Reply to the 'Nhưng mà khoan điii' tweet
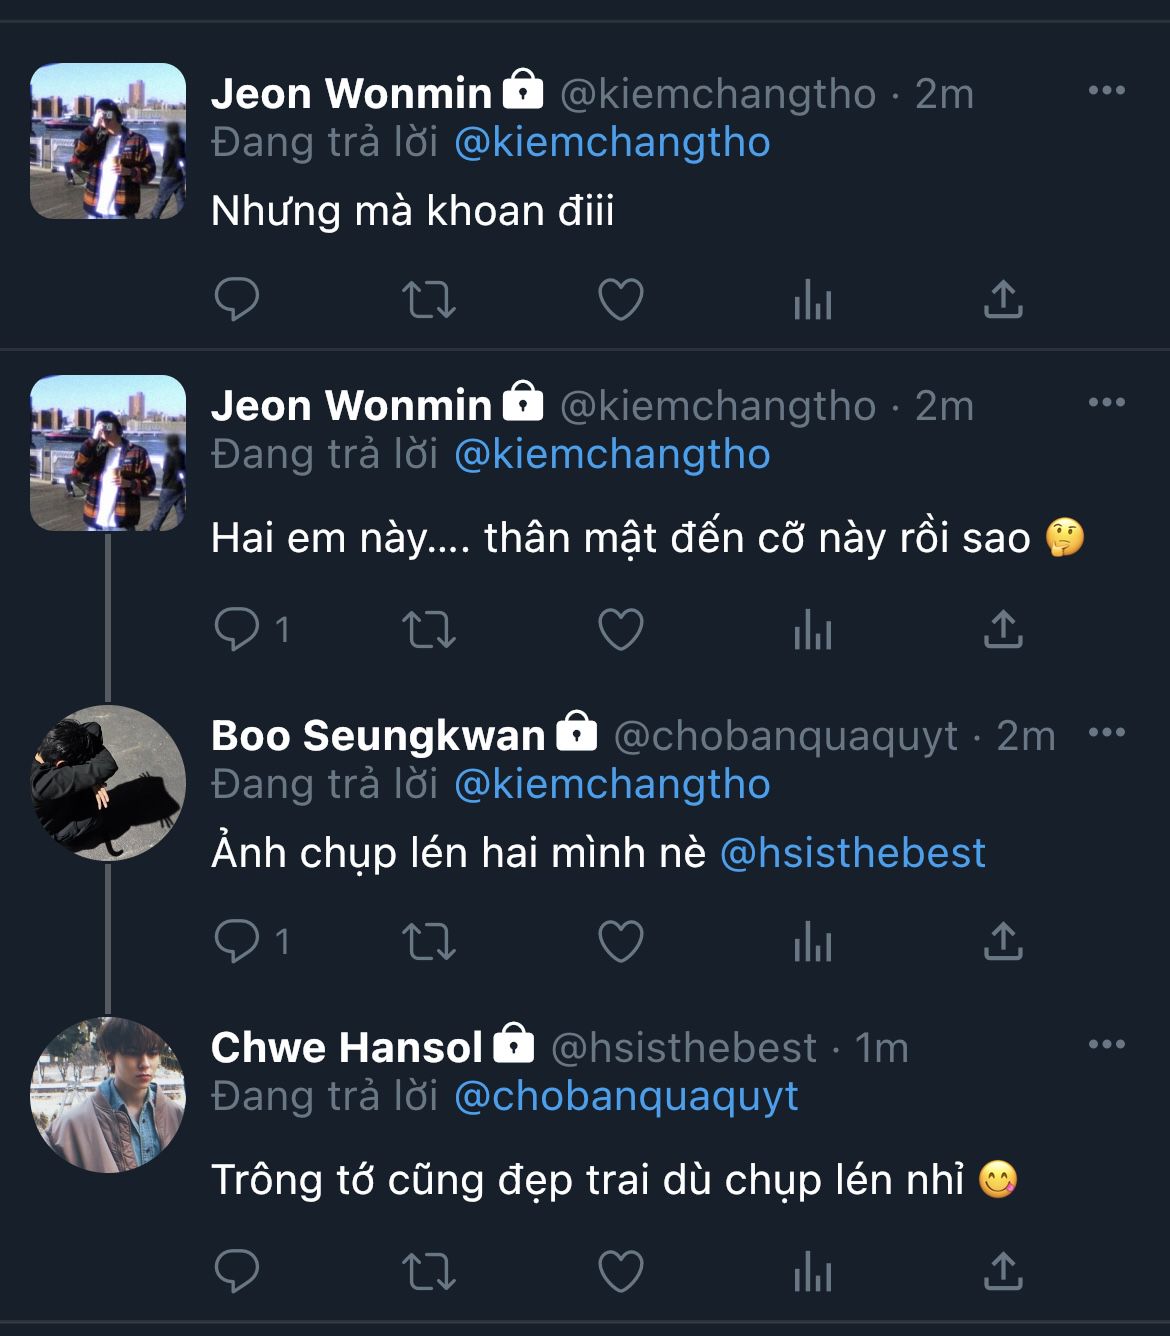This screenshot has height=1336, width=1170. [x=237, y=299]
